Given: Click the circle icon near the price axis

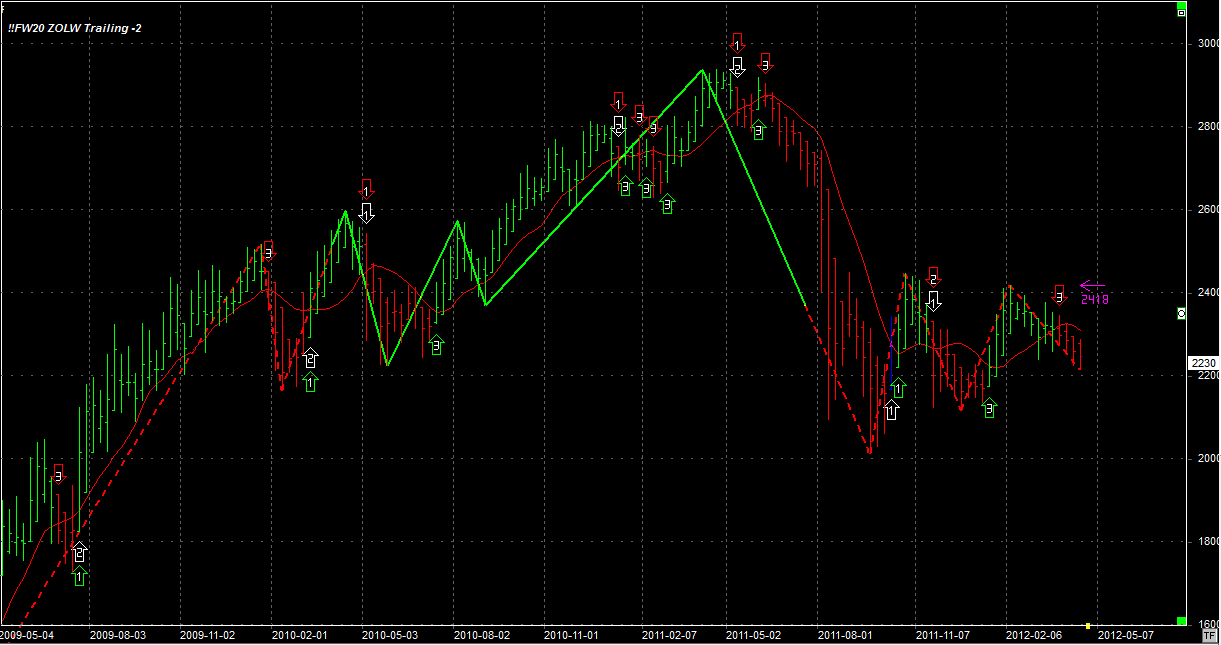Looking at the screenshot, I should pos(1181,313).
